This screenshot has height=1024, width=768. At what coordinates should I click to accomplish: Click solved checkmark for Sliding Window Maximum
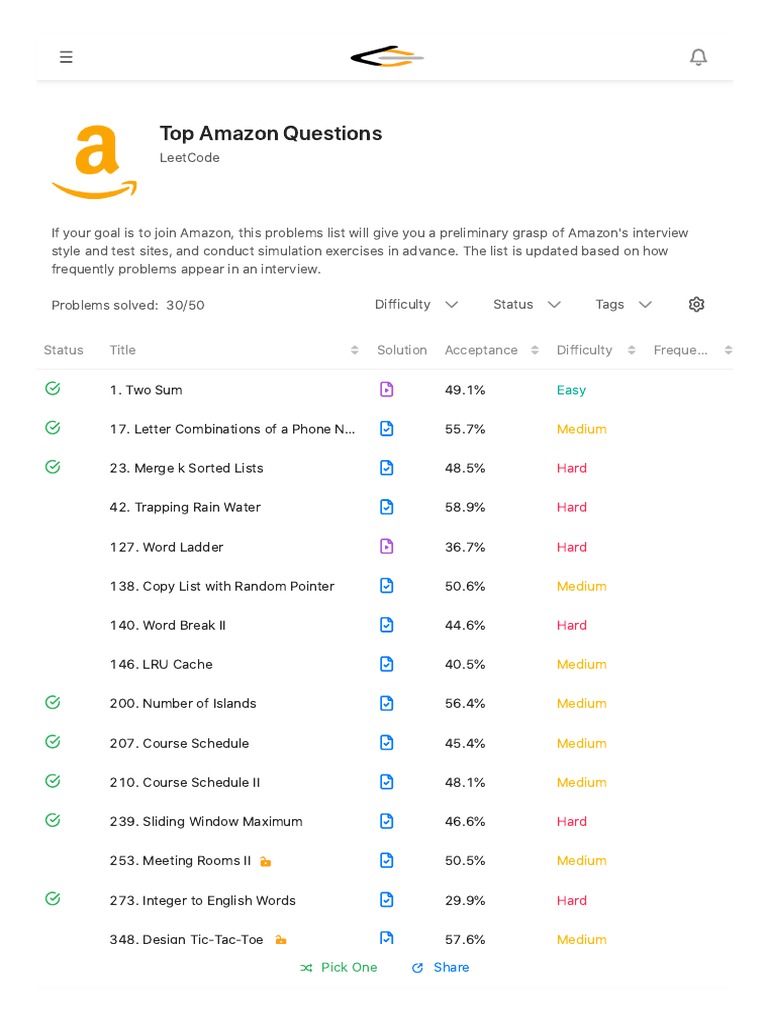click(53, 821)
